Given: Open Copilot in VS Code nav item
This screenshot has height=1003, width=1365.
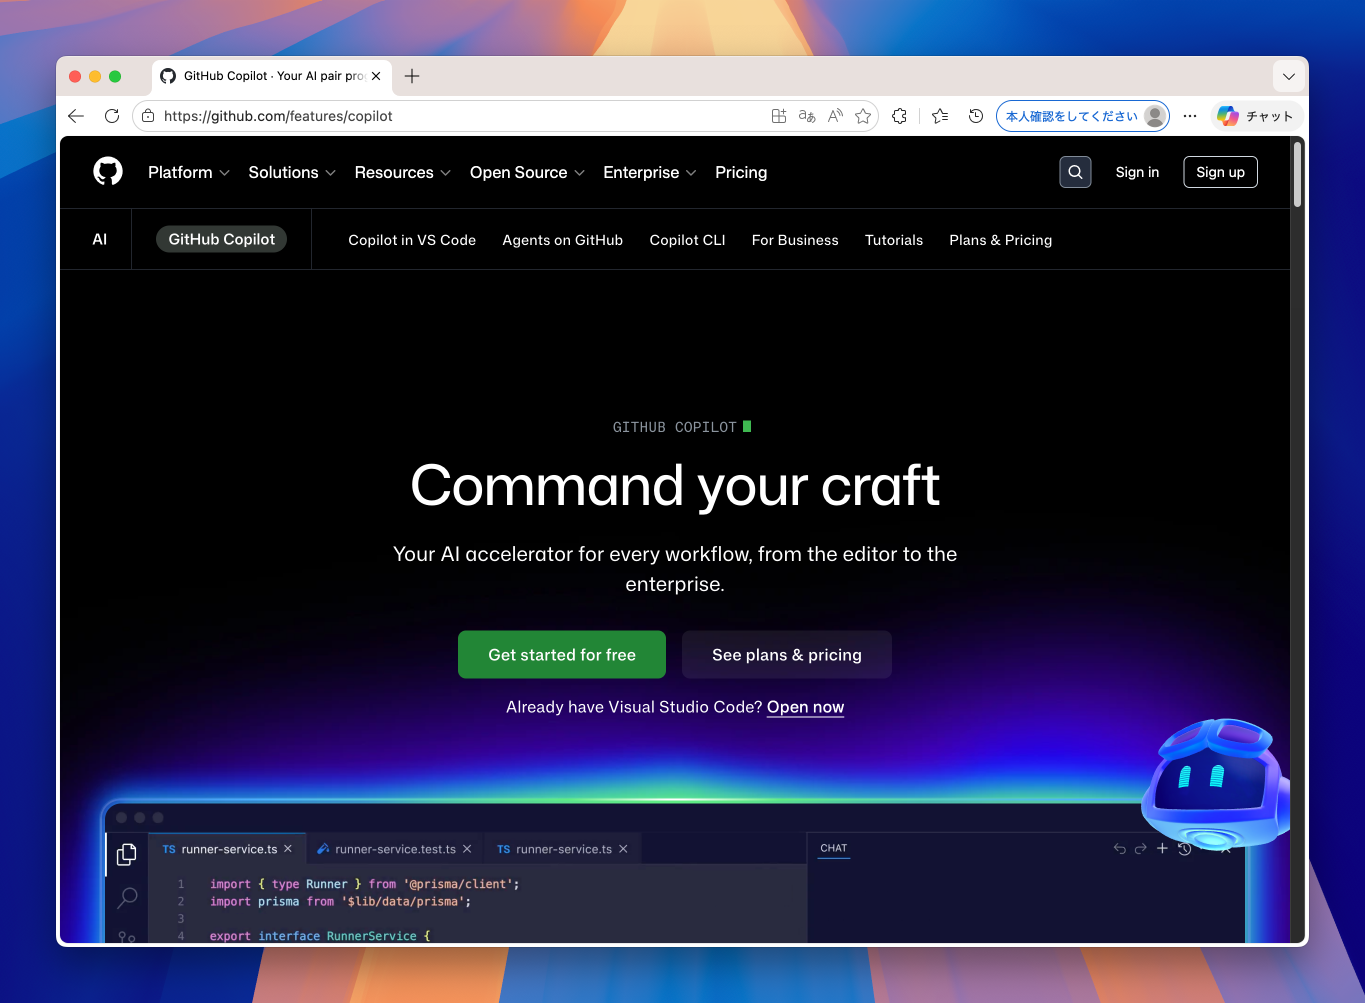Looking at the screenshot, I should tap(412, 240).
